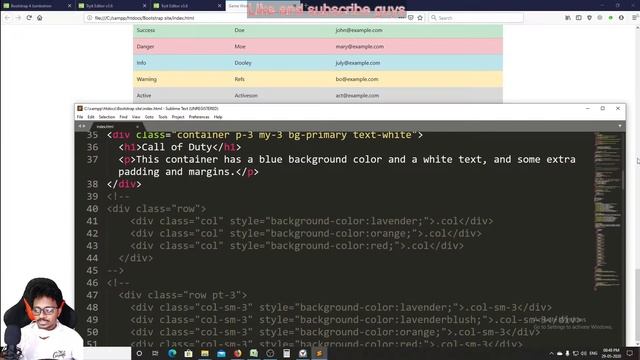Screen dimensions: 640x360
Task: Open Sublime Text Edit menu
Action: coord(91,117)
